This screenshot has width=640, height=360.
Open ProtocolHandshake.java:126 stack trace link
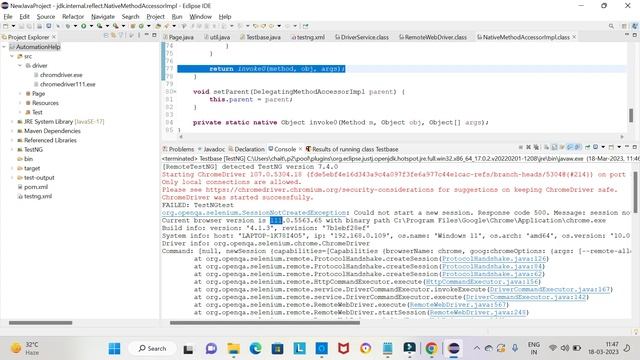[494, 259]
